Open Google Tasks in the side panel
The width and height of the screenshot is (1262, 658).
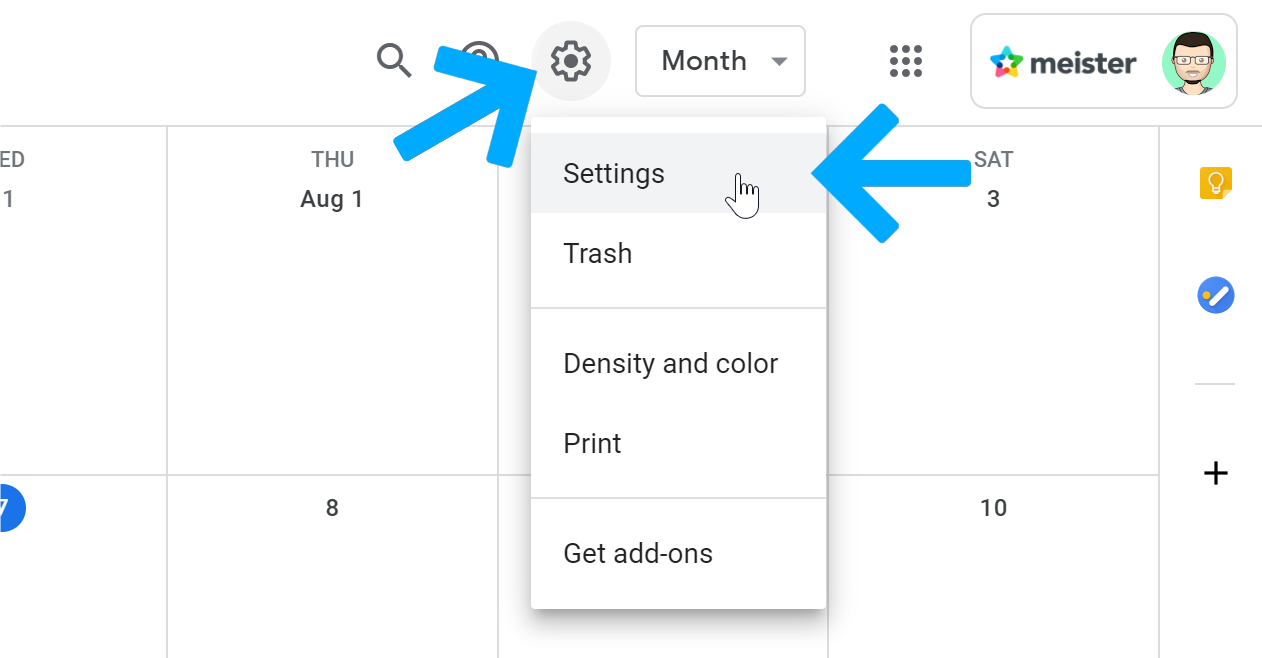pos(1215,295)
